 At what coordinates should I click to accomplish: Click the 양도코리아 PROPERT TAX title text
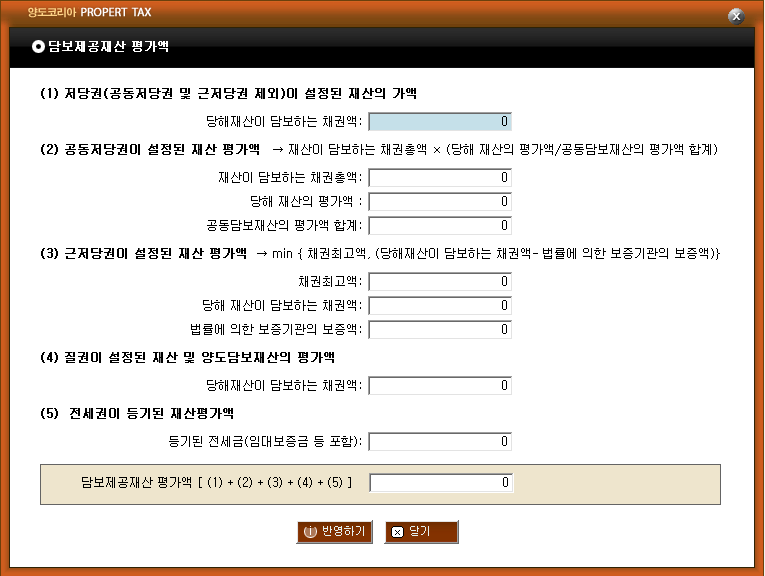tap(89, 12)
